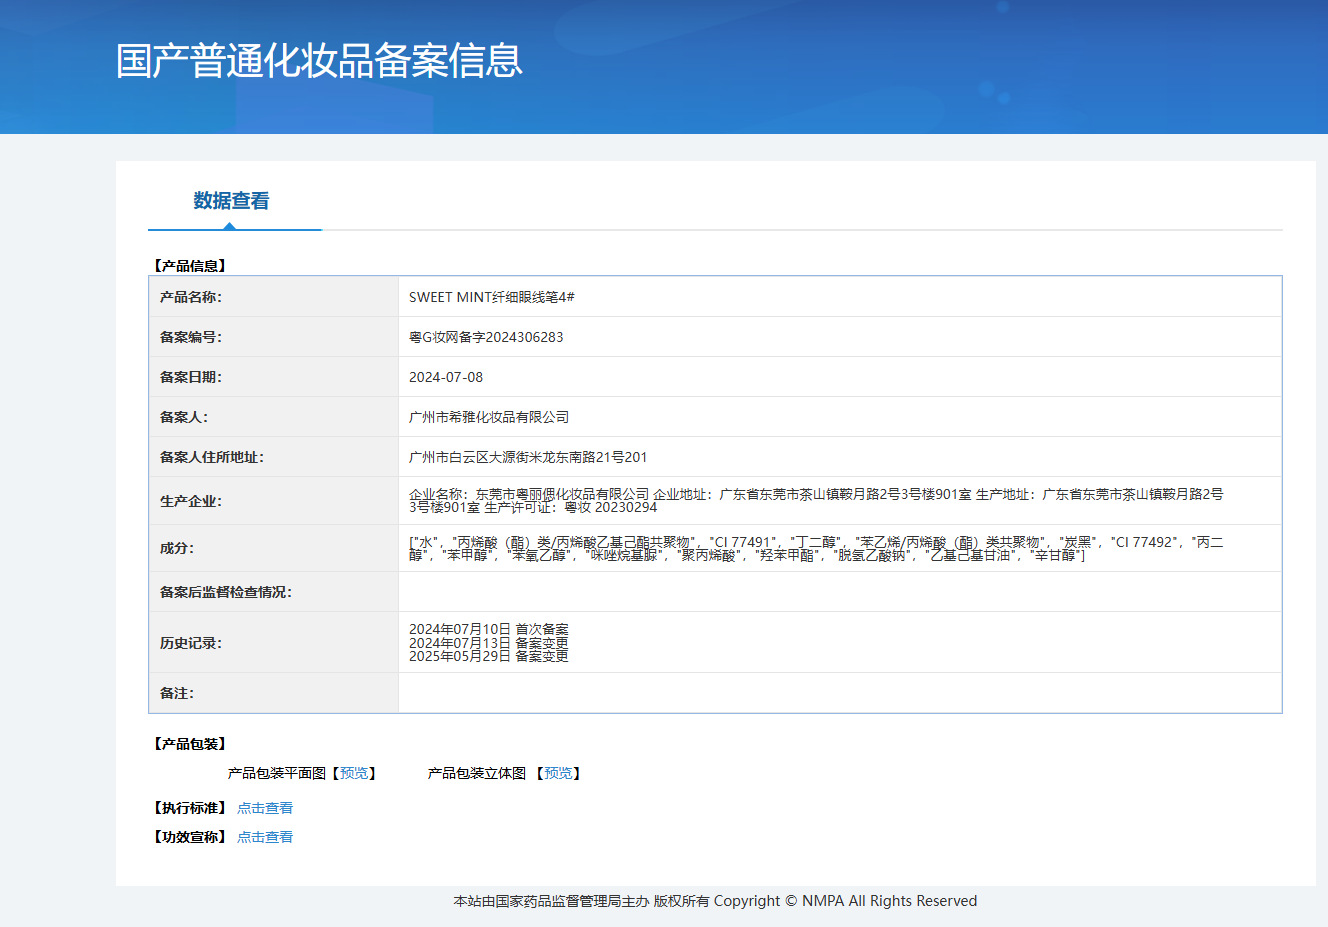Click the 成分 ingredients list text
The image size is (1328, 927).
[816, 548]
